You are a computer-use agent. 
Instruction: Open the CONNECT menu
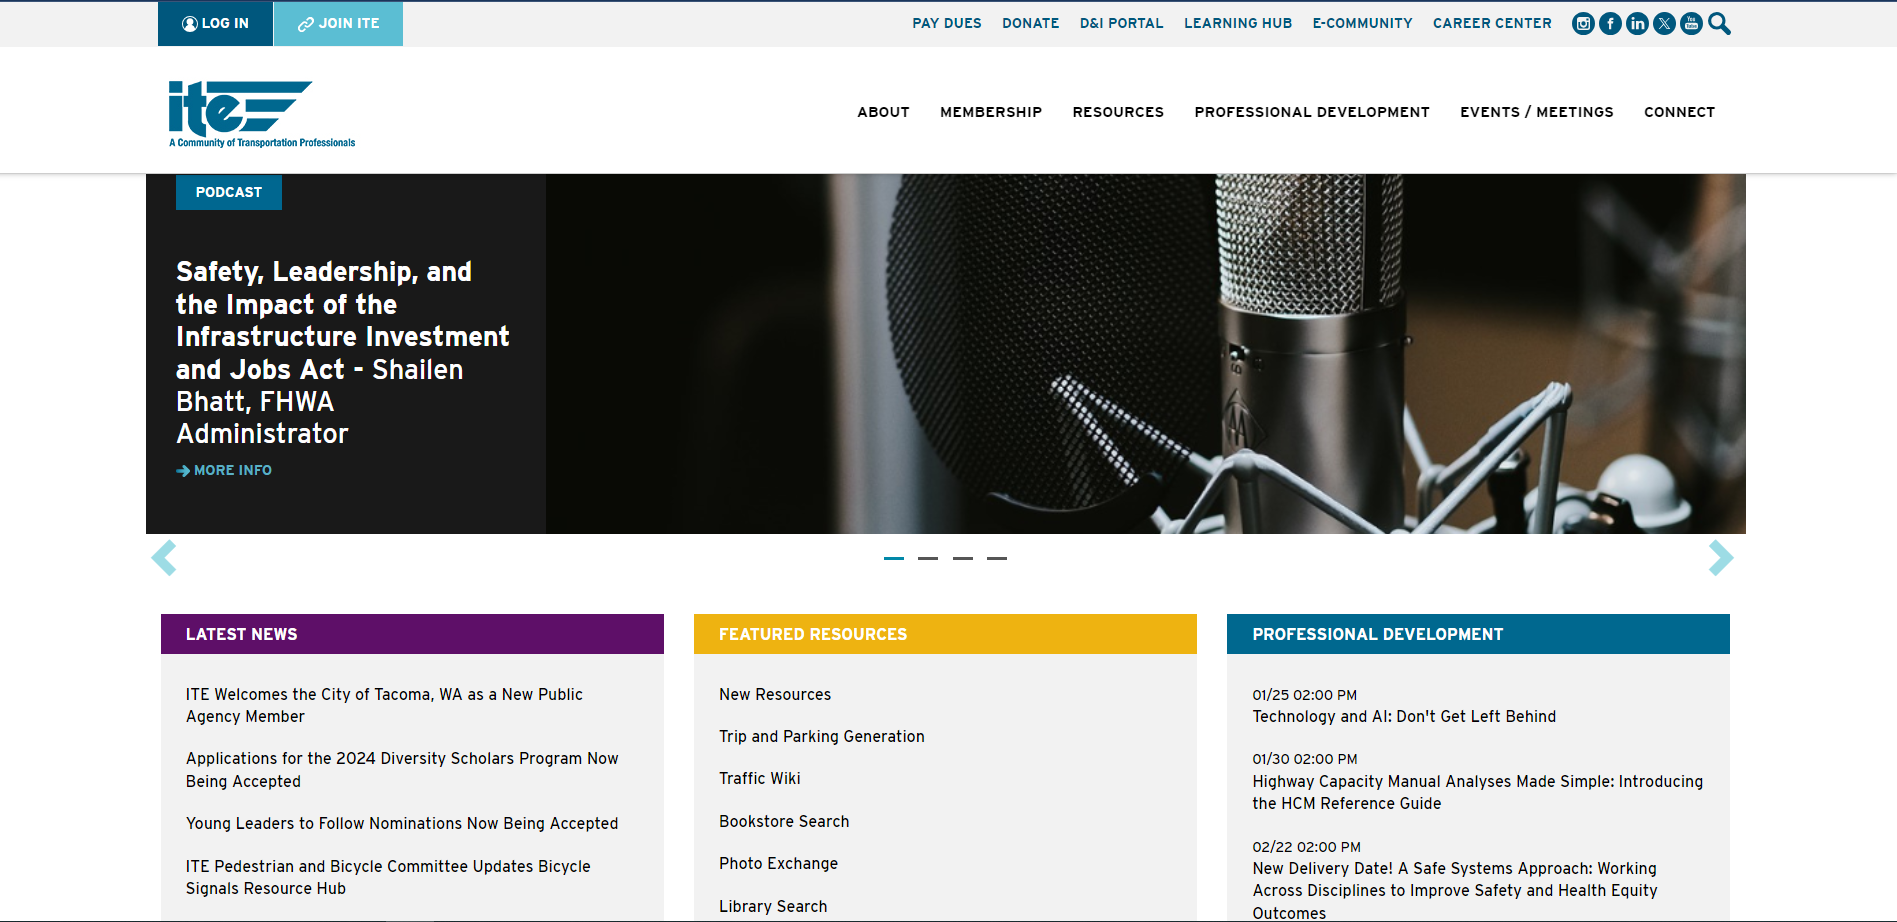point(1680,112)
